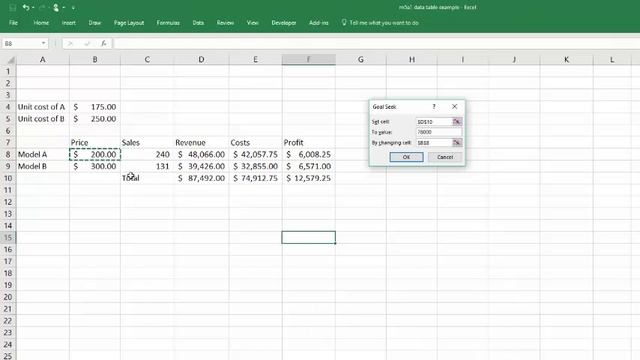Viewport: 640px width, 360px height.
Task: Click OK in Goal Seek dialog
Action: (x=406, y=157)
